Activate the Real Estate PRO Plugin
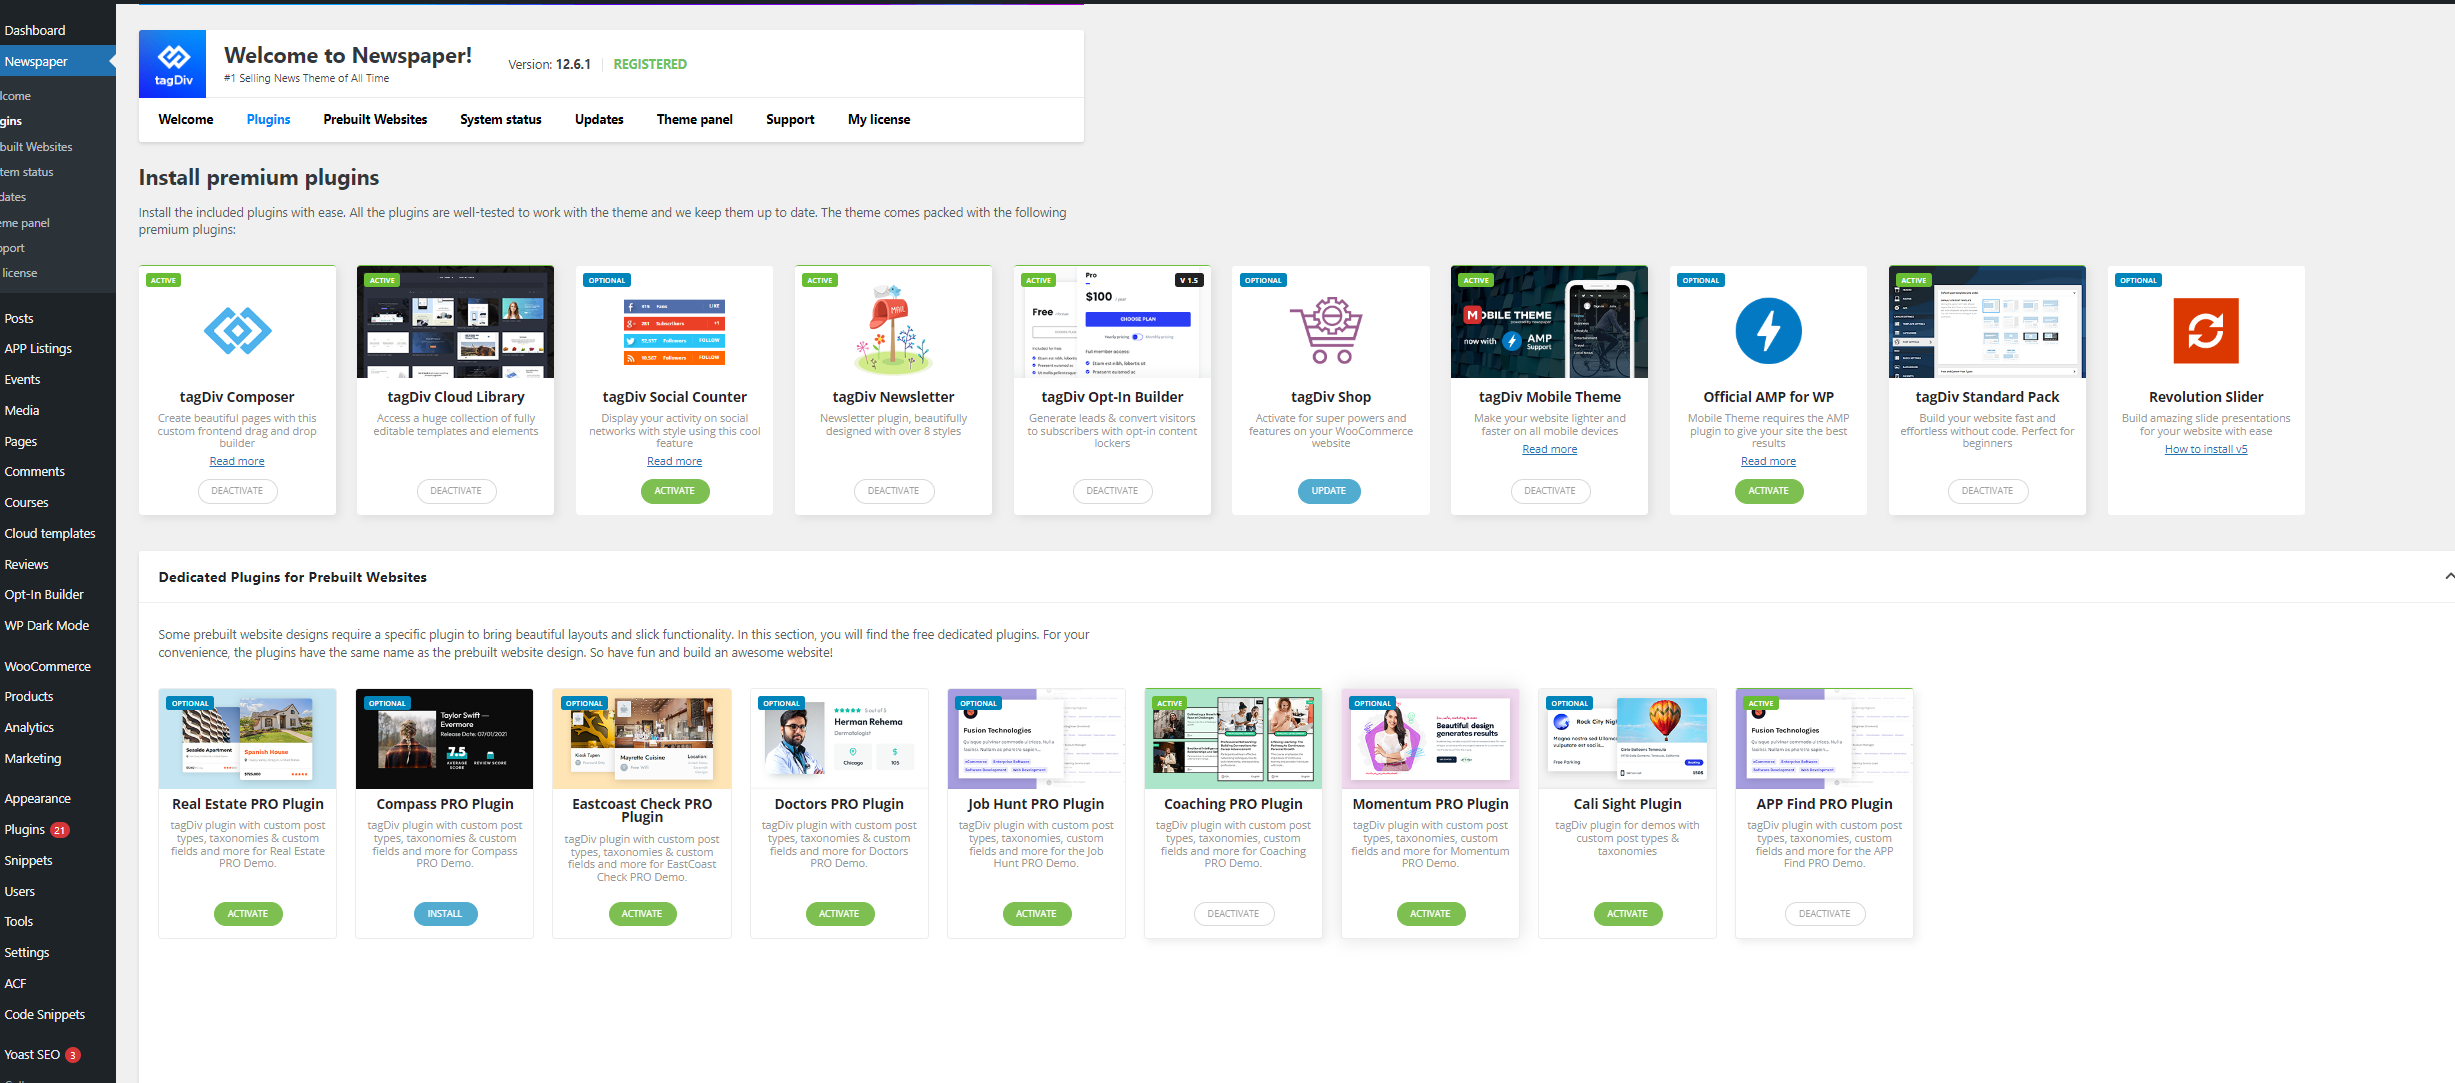This screenshot has width=2455, height=1083. 248,914
